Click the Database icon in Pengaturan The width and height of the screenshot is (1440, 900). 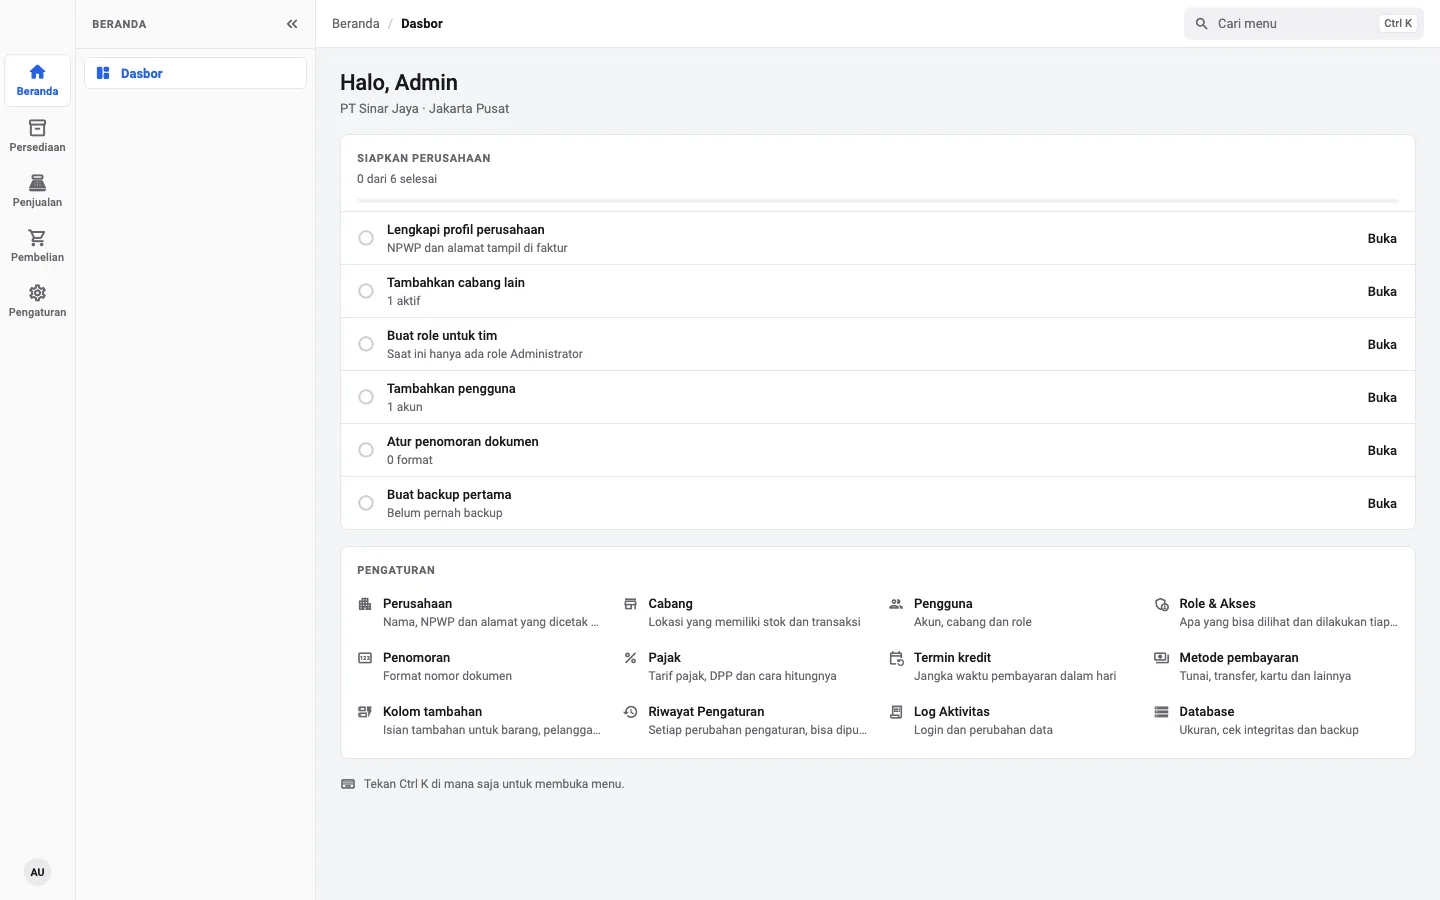tap(1161, 712)
